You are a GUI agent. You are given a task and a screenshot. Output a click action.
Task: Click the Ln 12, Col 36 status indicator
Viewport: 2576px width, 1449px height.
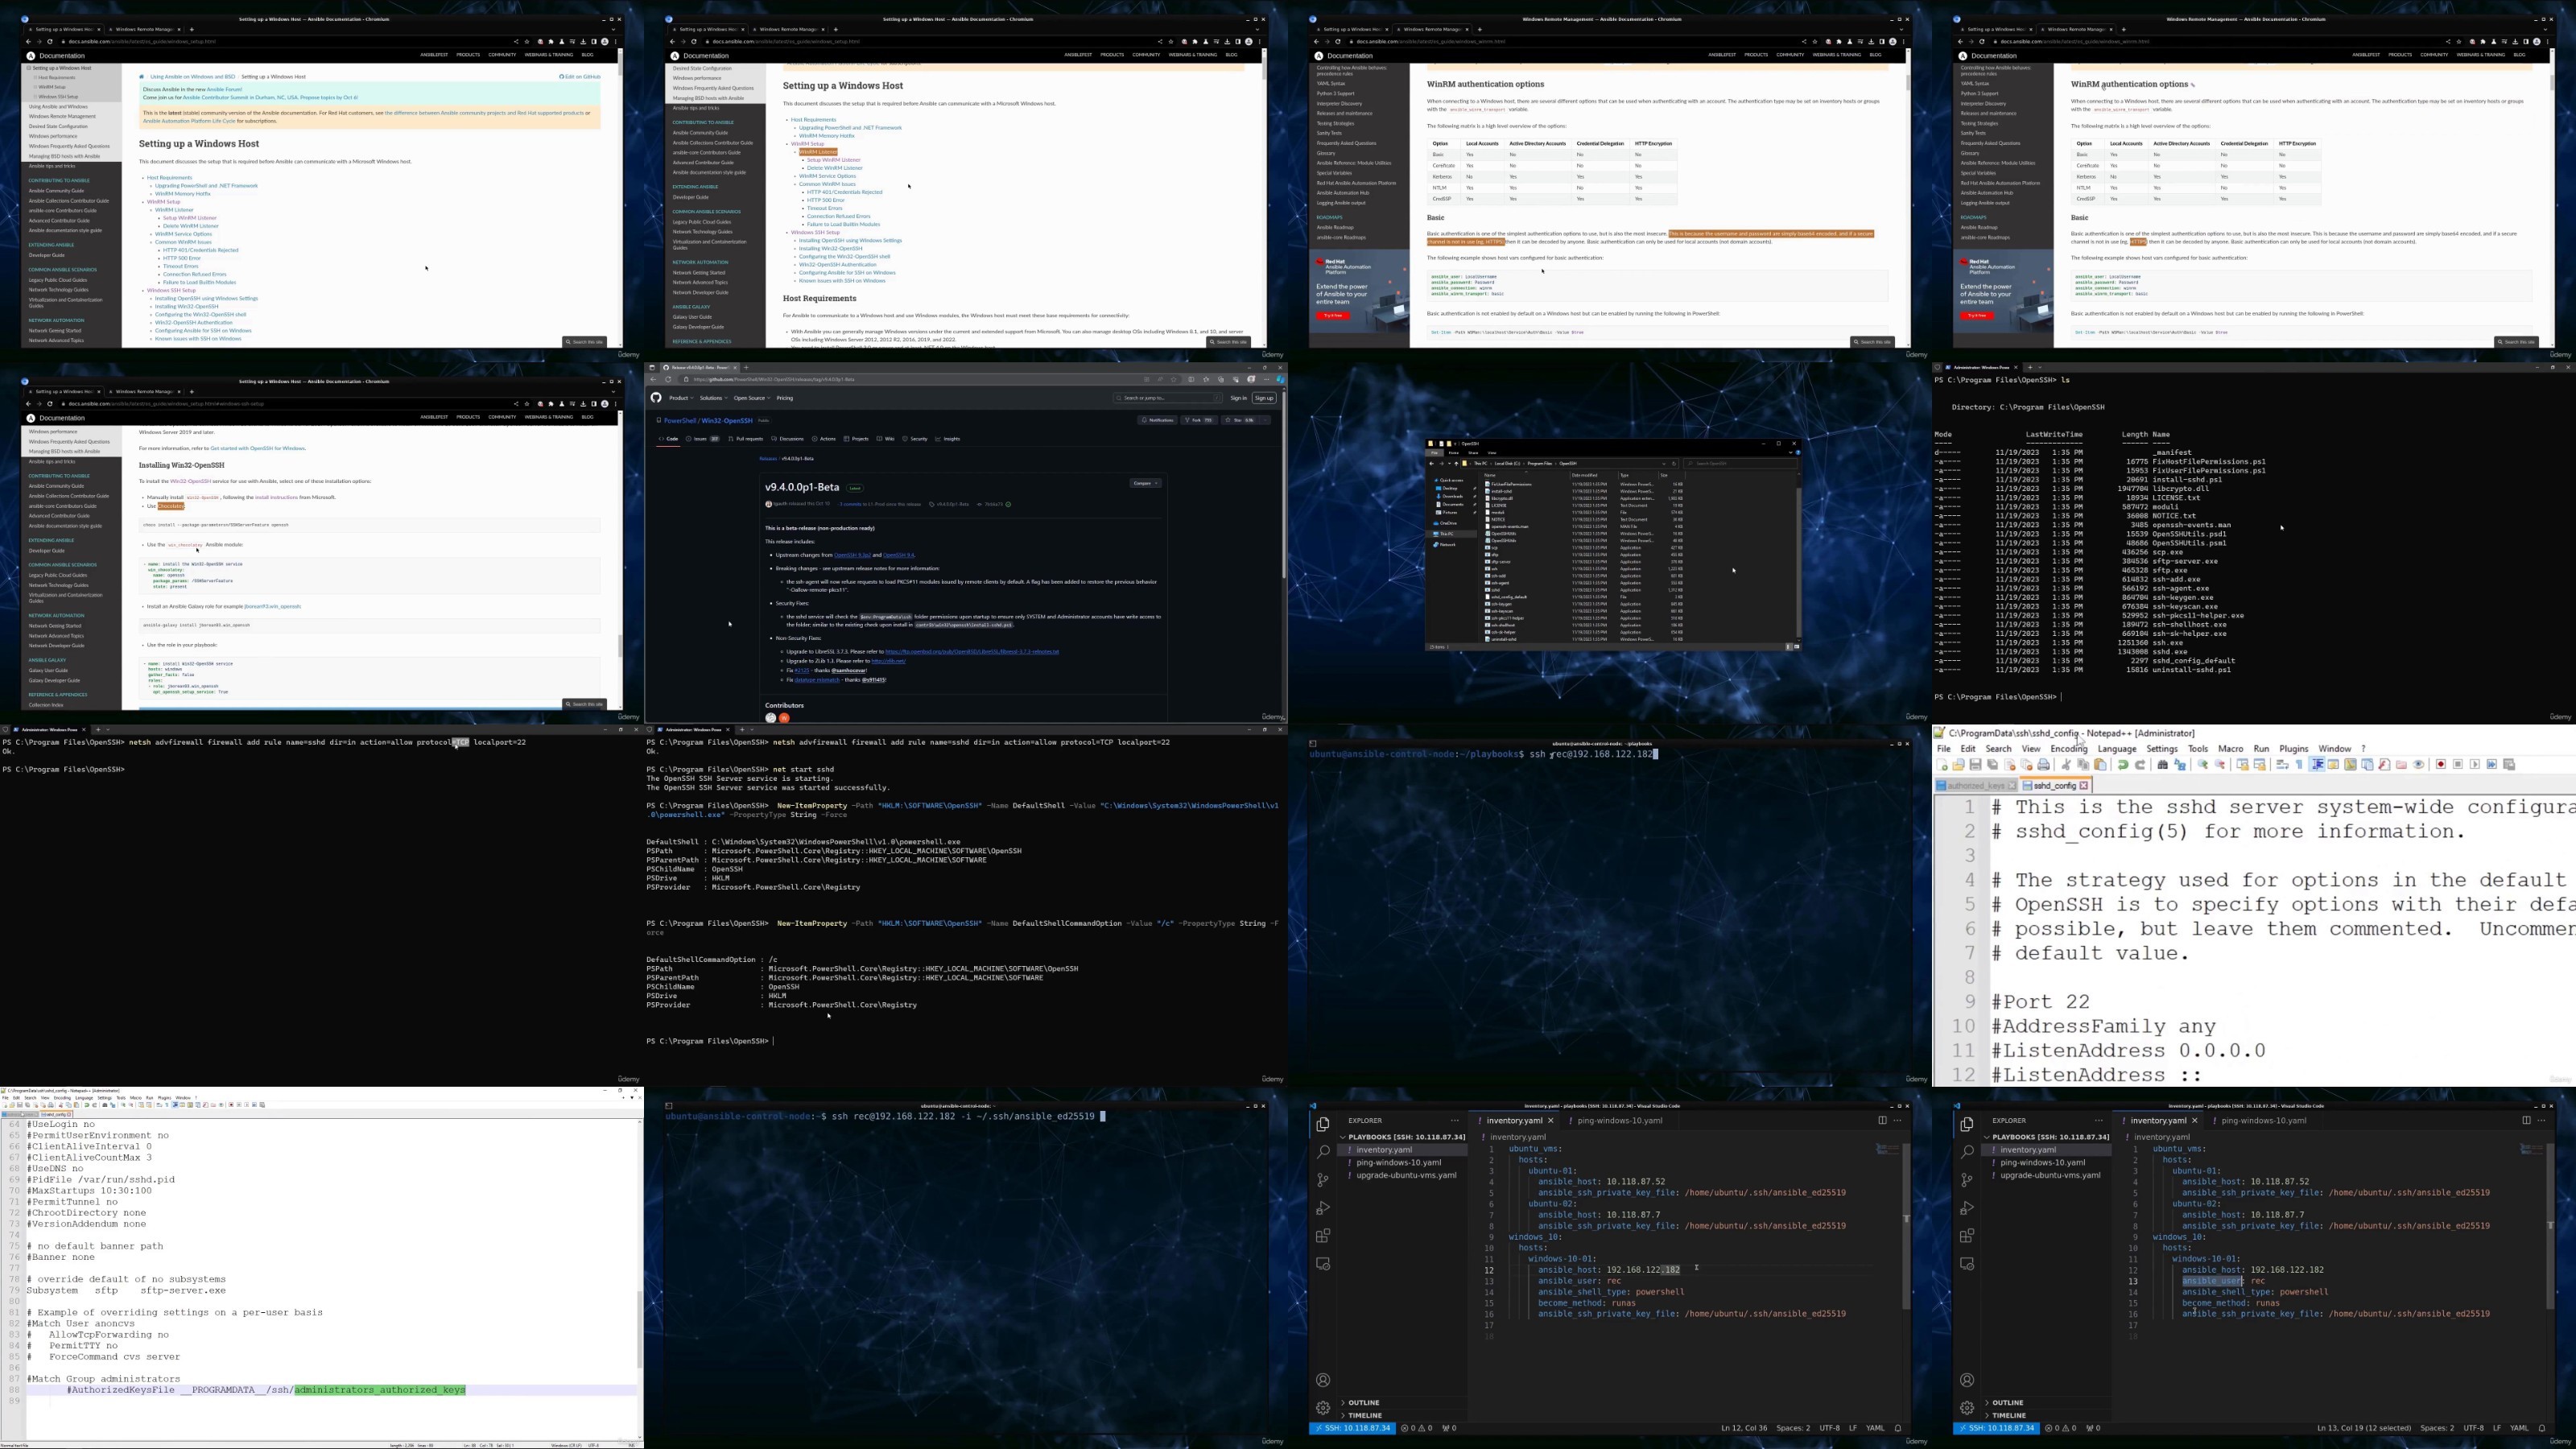[x=1743, y=1429]
